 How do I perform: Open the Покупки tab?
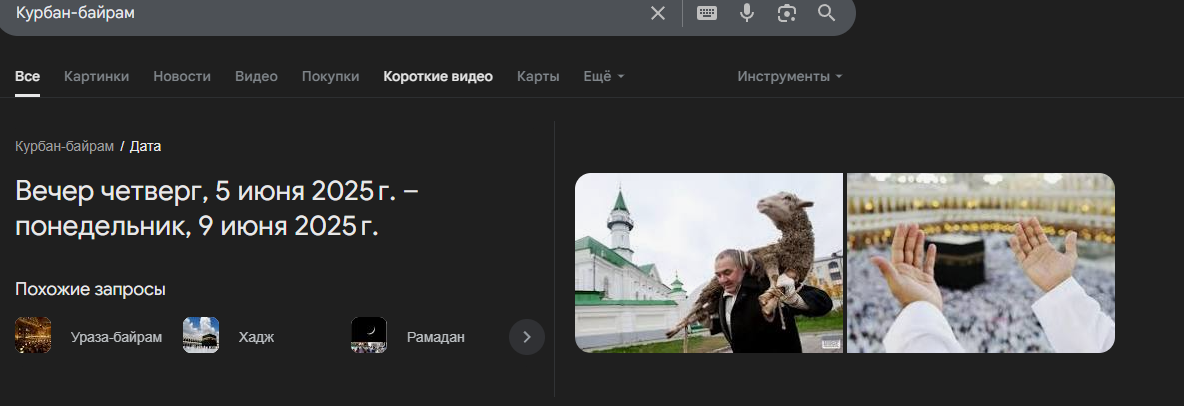[331, 76]
